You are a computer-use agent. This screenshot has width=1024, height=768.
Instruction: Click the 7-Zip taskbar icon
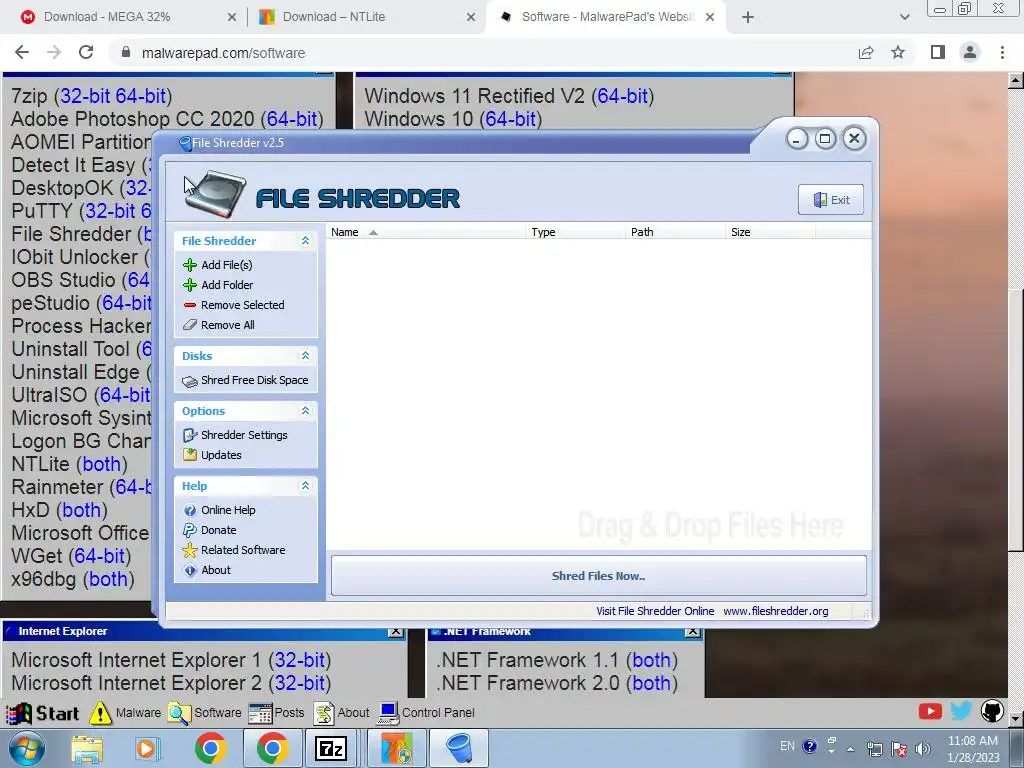click(x=330, y=749)
